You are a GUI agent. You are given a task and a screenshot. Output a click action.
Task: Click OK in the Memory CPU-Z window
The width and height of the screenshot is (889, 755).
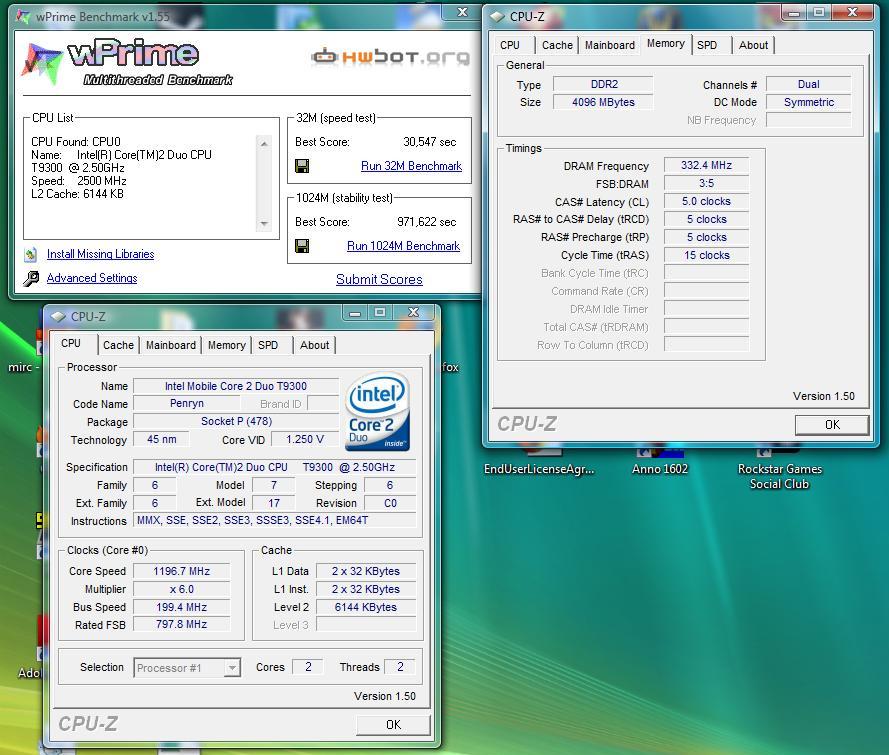[832, 425]
